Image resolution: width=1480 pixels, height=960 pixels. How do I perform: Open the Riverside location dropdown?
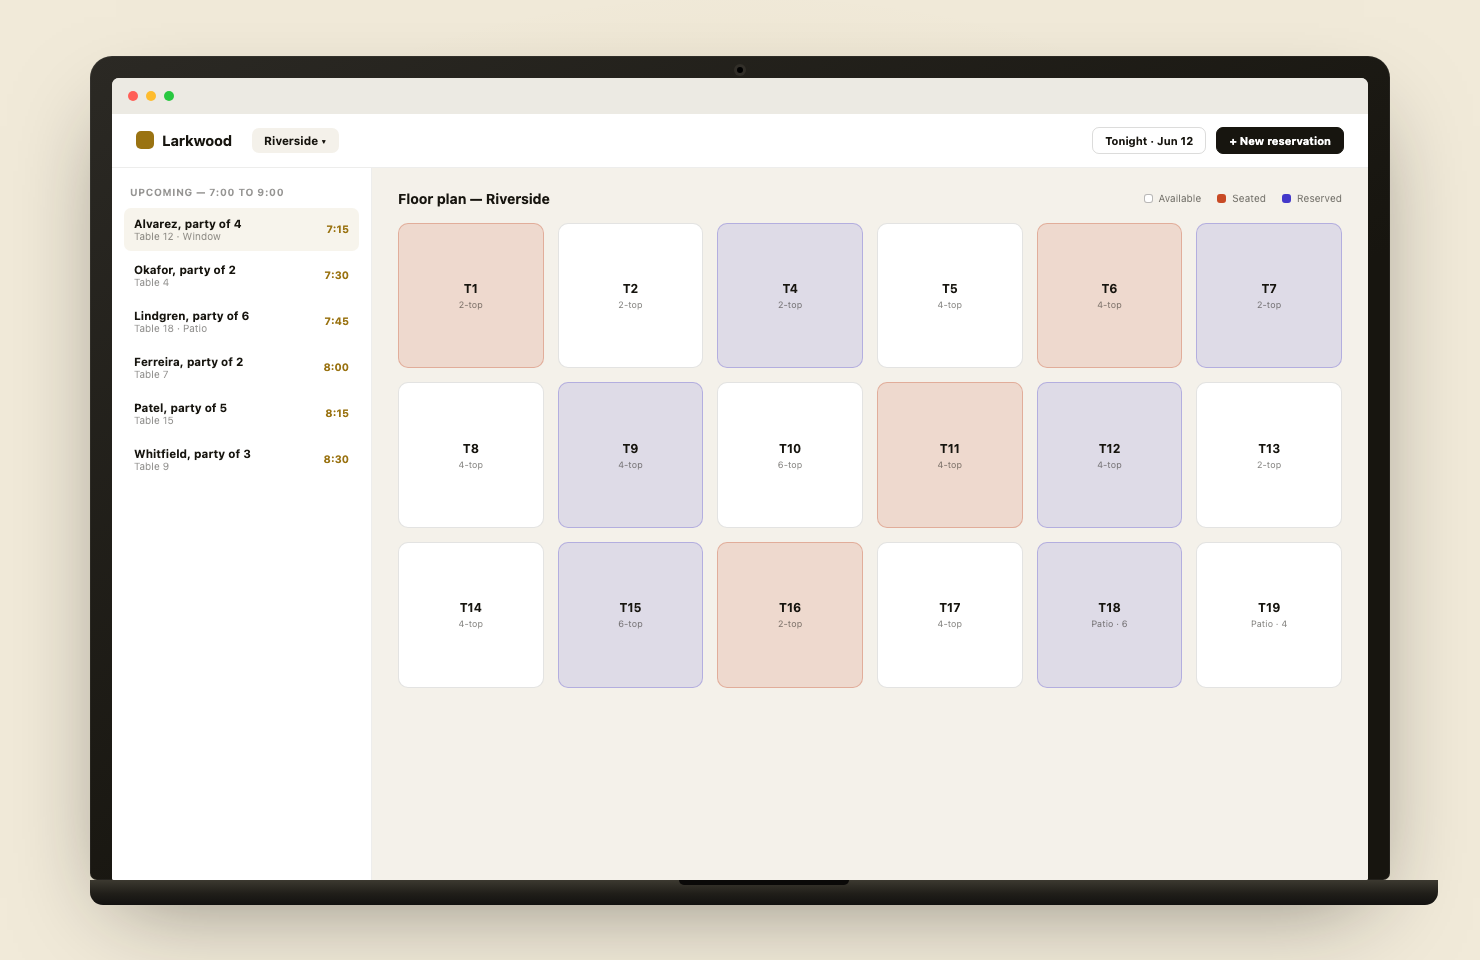click(295, 141)
